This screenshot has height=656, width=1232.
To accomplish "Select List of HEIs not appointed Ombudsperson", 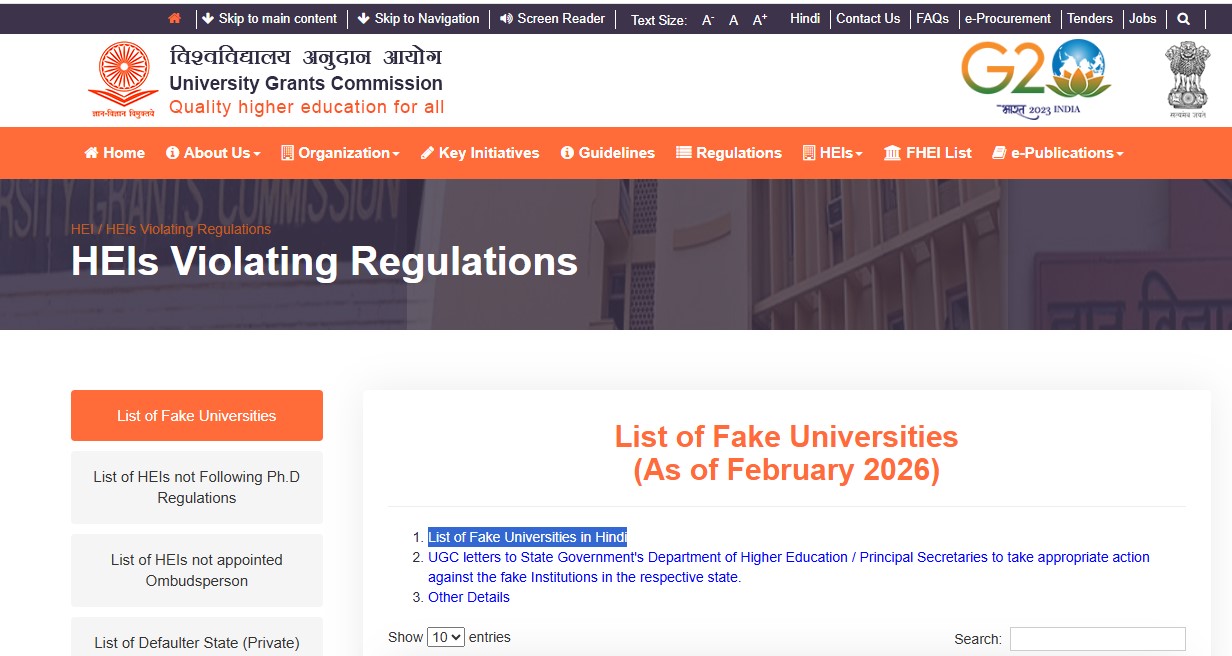I will point(196,571).
